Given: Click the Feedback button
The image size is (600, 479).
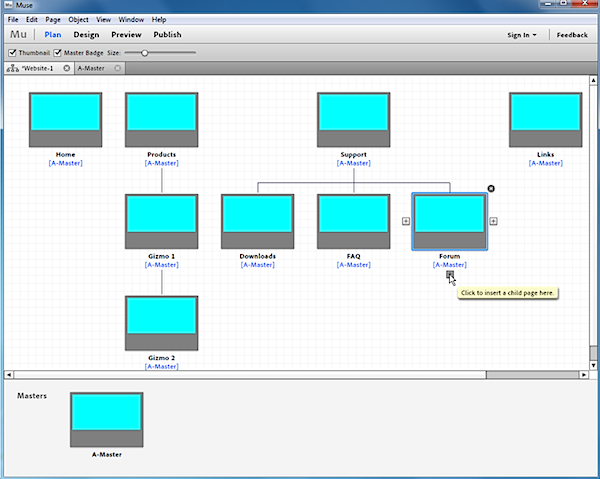Looking at the screenshot, I should pos(572,35).
